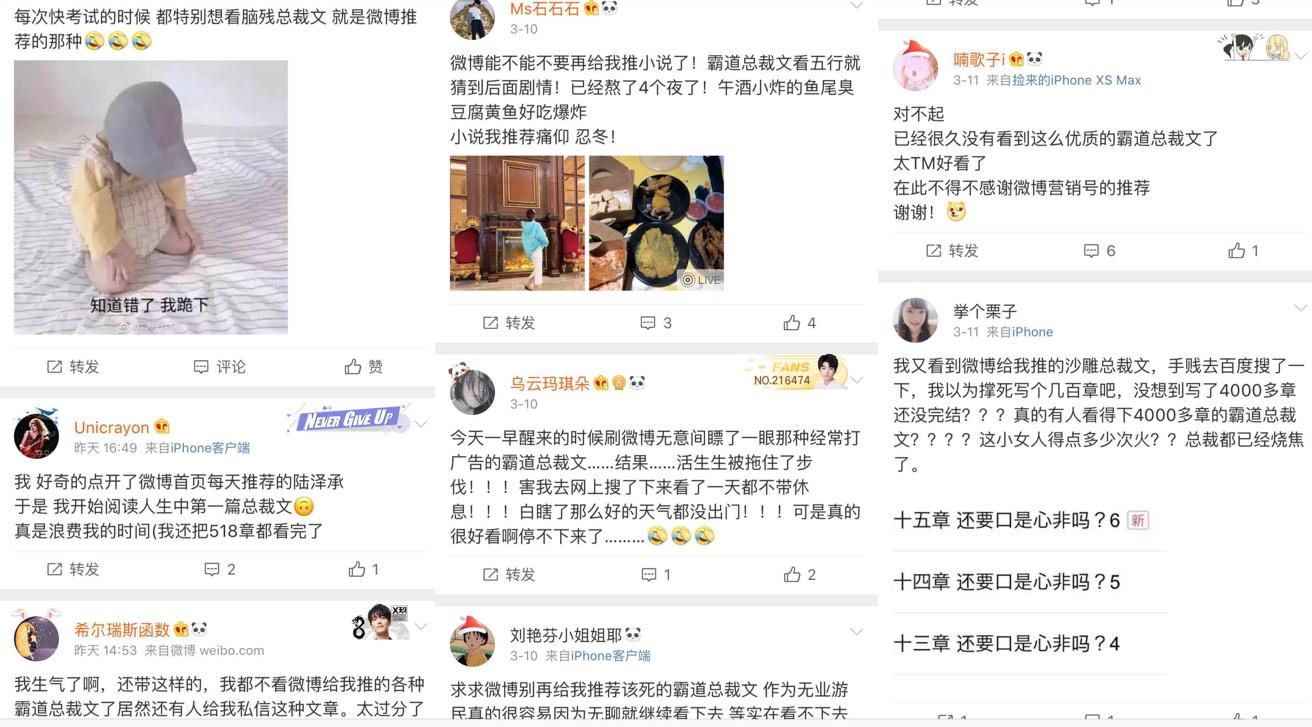Viewport: 1312px width, 727px height.
Task: Expand options chevron on 刘艳芬小姐姐耶's post
Action: tap(856, 632)
